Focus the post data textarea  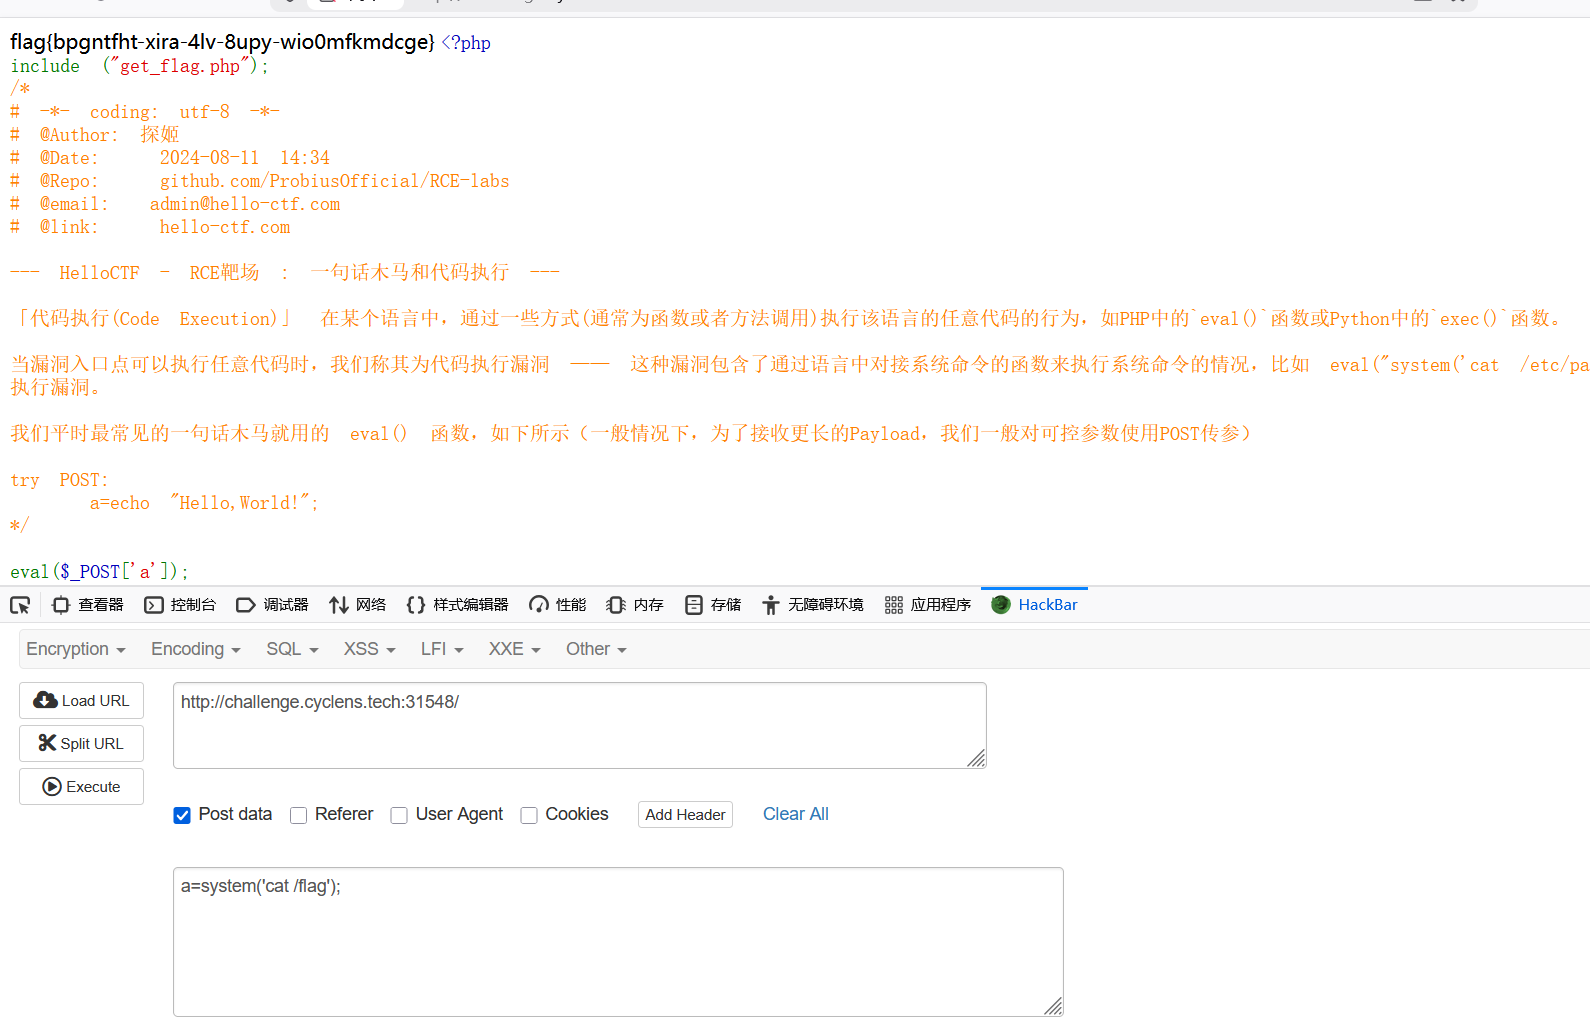tap(618, 942)
